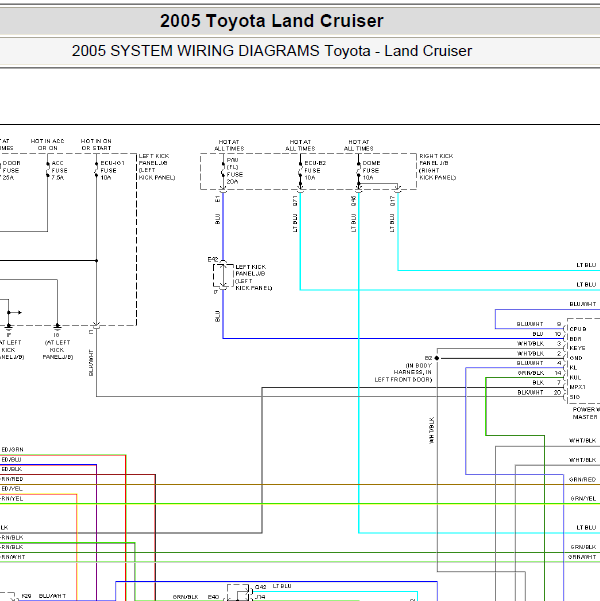The width and height of the screenshot is (600, 601).
Task: Click the 'KL' terminal label
Action: coord(573,368)
